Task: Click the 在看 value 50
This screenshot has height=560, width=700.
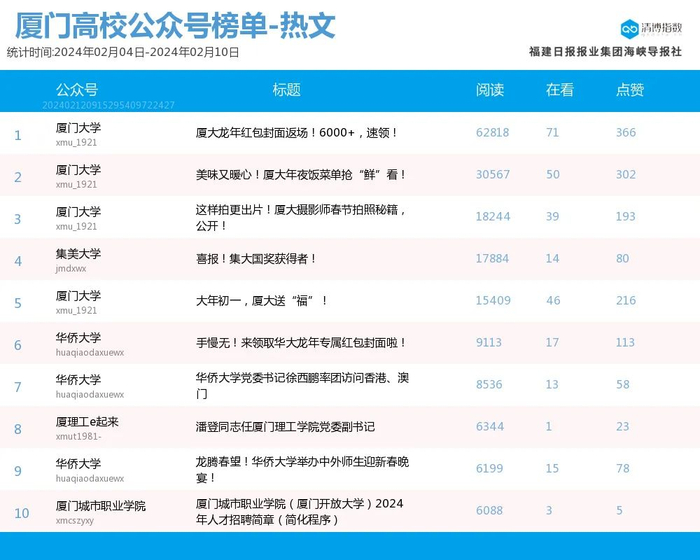Action: click(553, 175)
